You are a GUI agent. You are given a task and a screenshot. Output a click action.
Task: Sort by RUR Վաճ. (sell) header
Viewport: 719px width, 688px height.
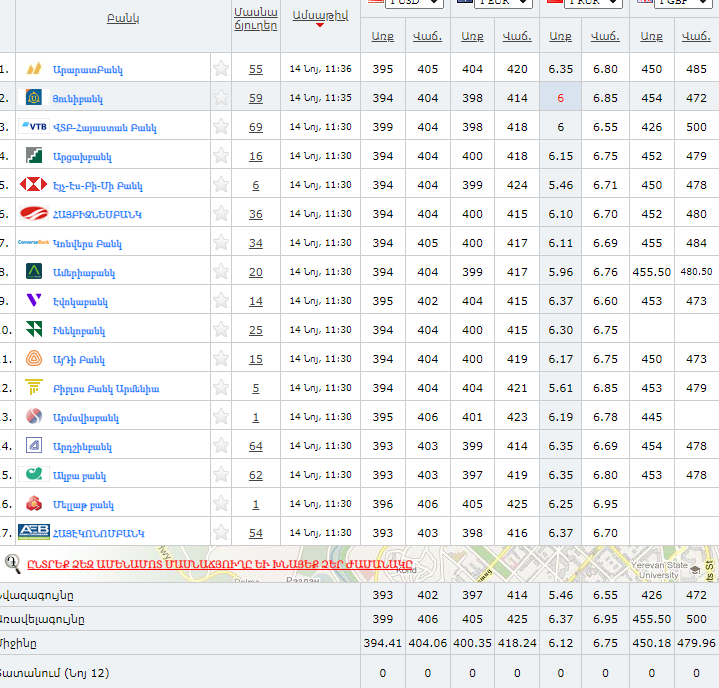click(605, 36)
